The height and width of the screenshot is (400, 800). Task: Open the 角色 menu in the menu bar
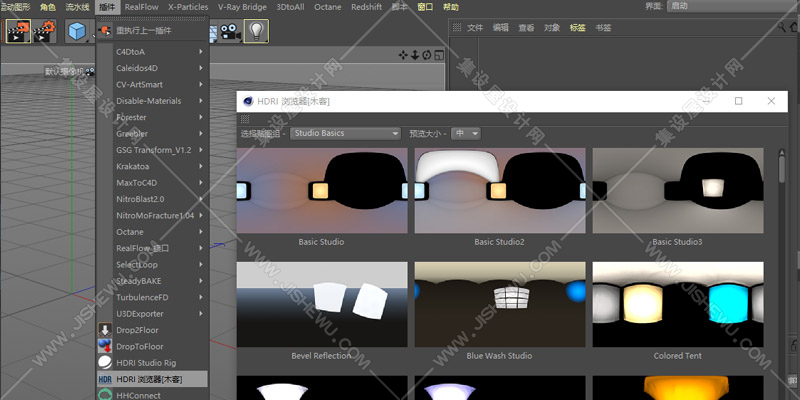click(47, 7)
